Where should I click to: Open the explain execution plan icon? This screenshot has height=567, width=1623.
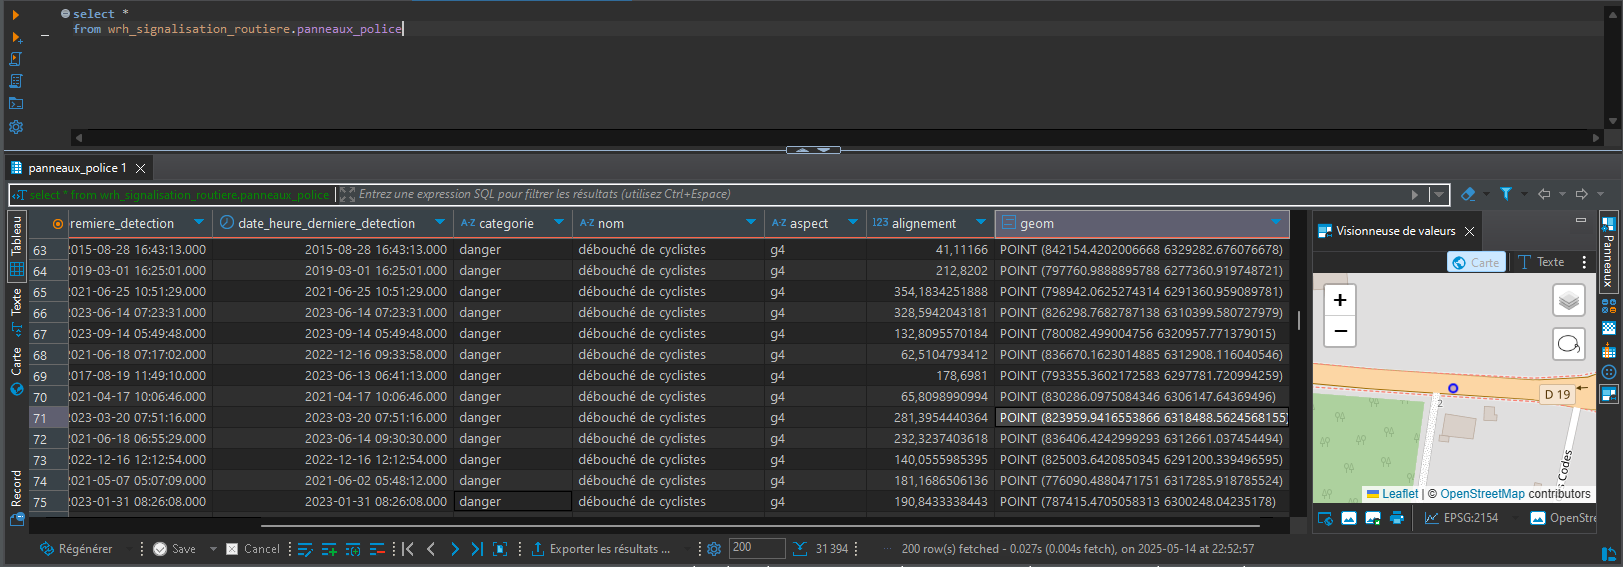[15, 81]
